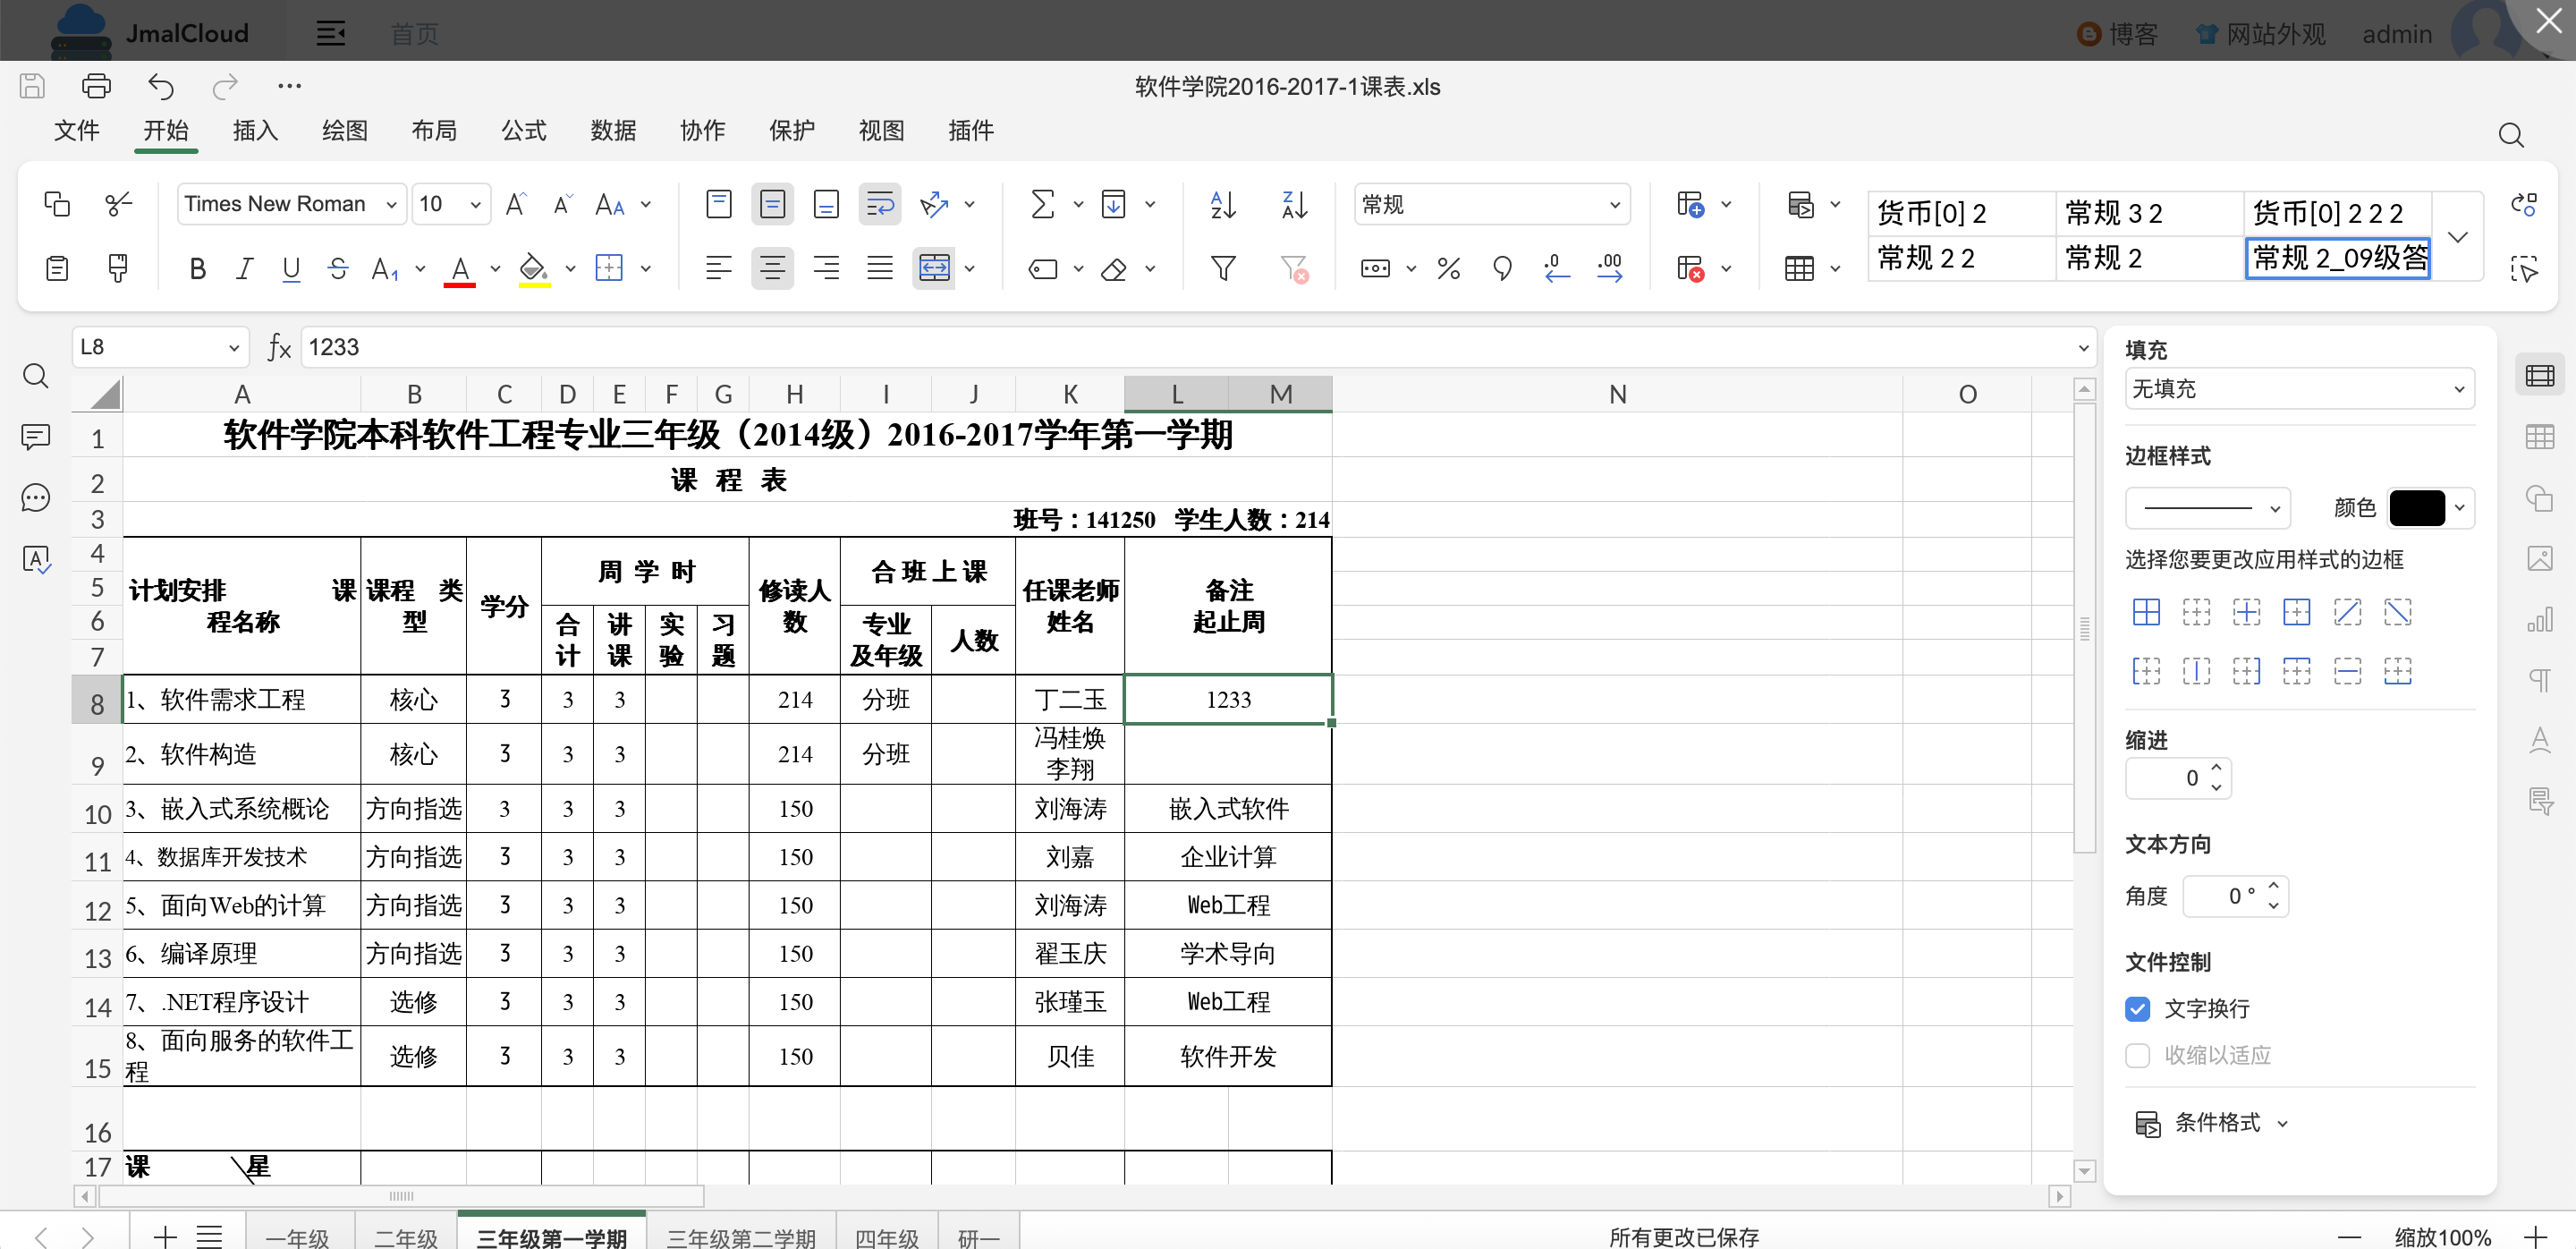Click the print icon

96,86
